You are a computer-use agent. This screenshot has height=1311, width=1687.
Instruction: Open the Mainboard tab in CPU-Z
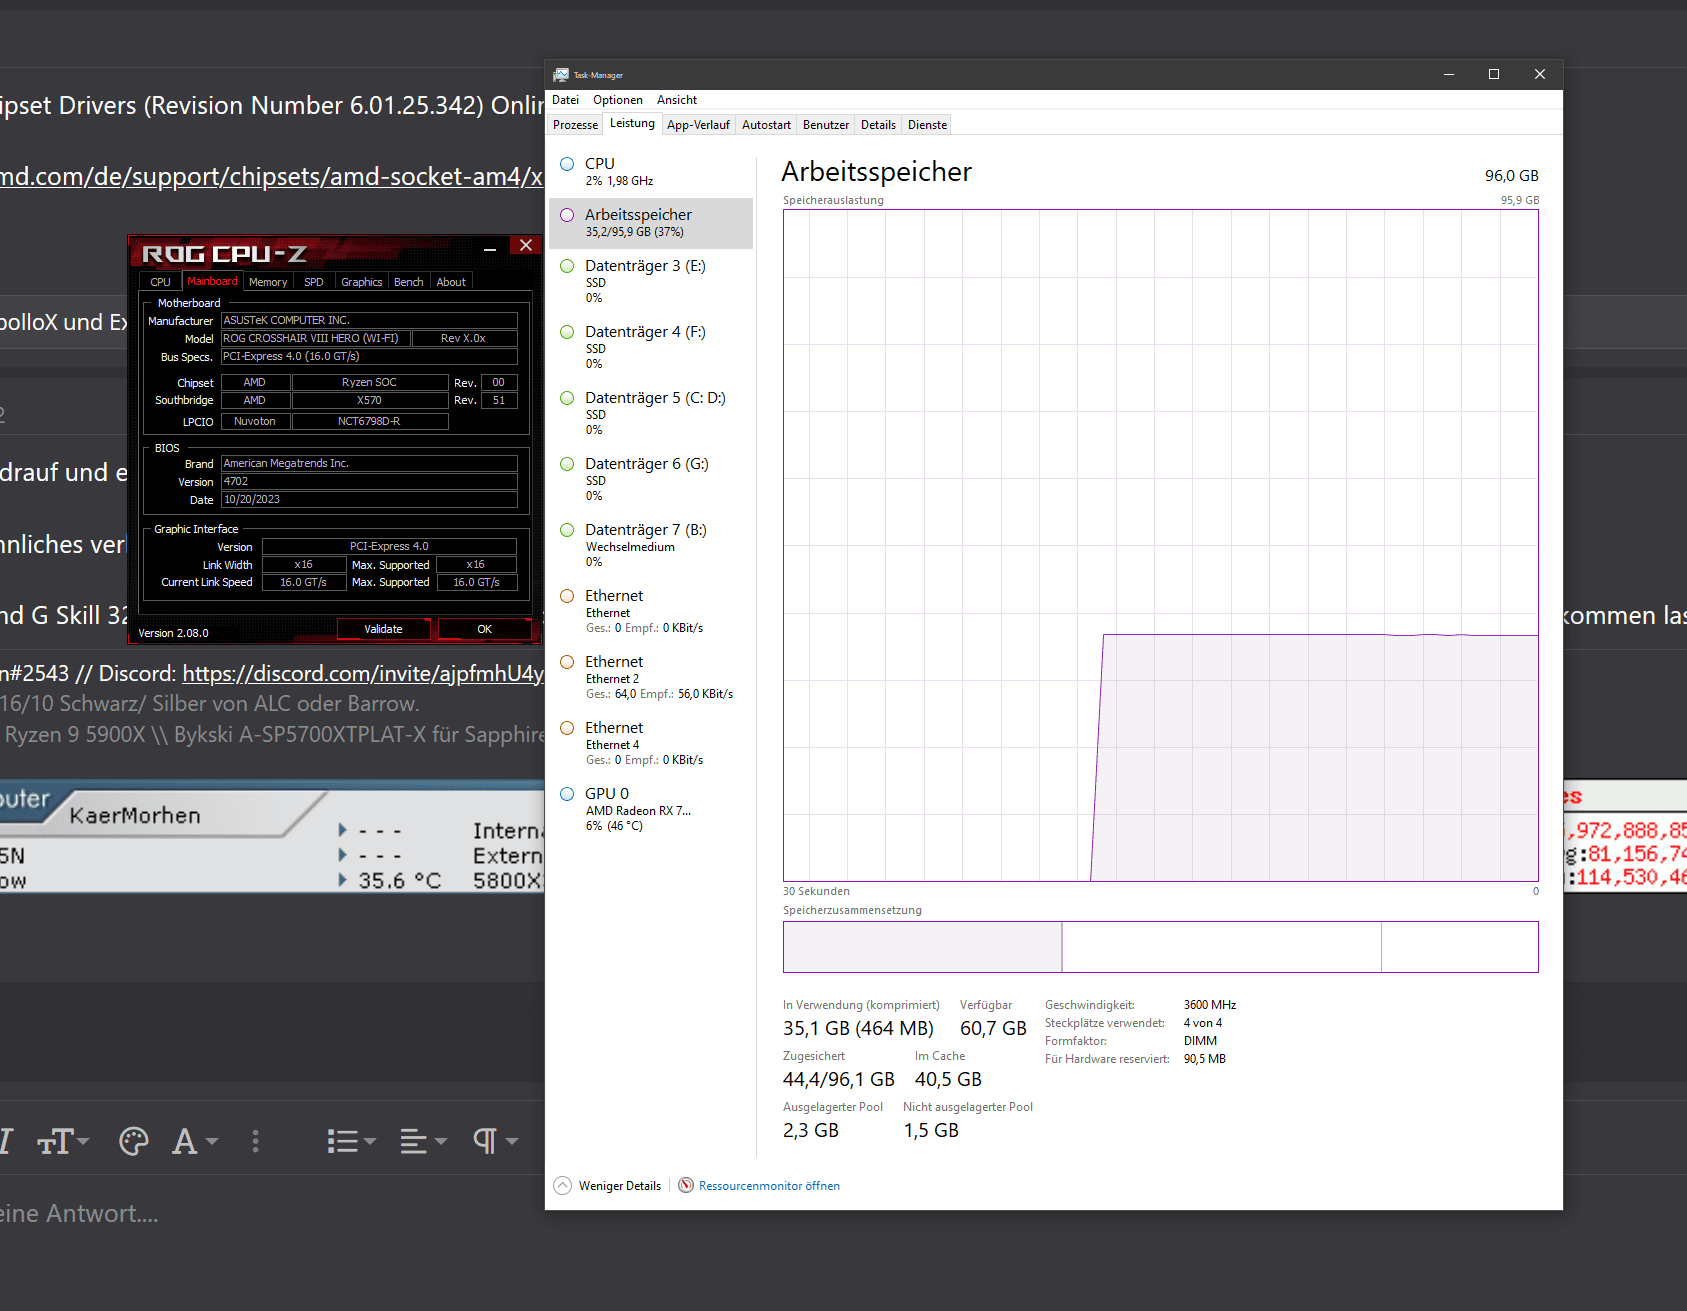pyautogui.click(x=212, y=282)
